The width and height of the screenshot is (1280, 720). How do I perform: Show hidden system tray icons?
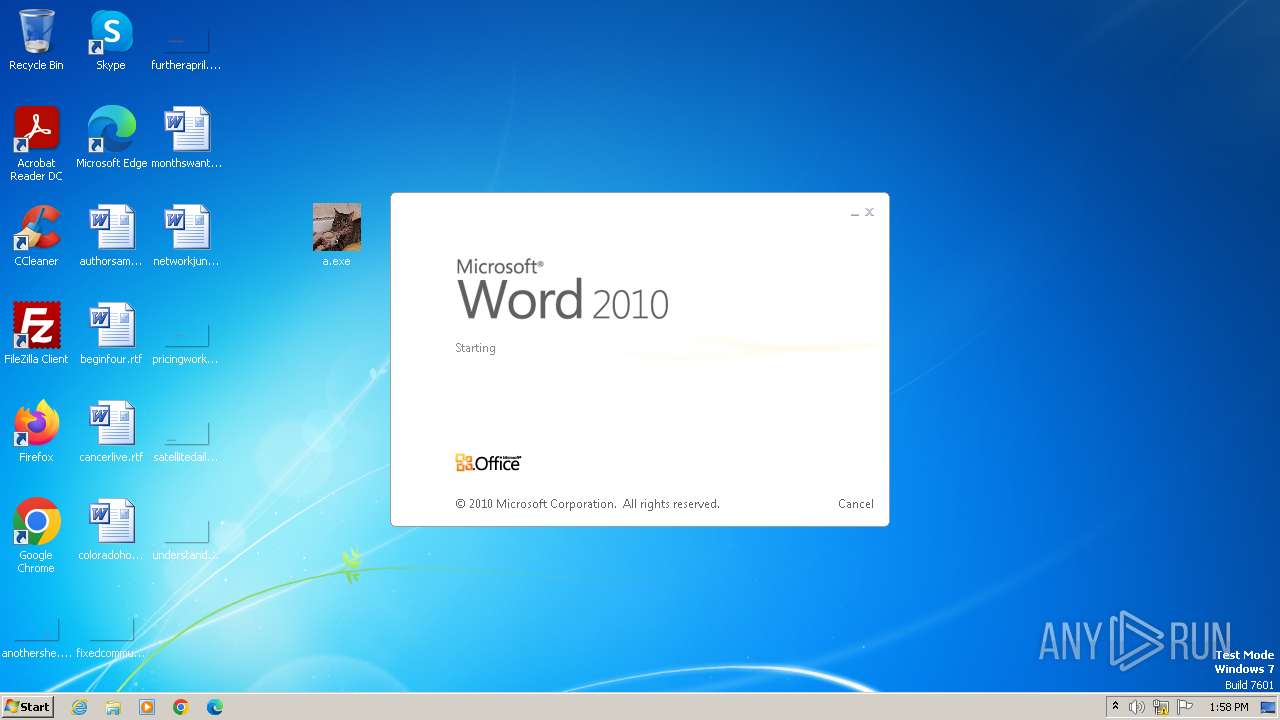[x=1115, y=707]
